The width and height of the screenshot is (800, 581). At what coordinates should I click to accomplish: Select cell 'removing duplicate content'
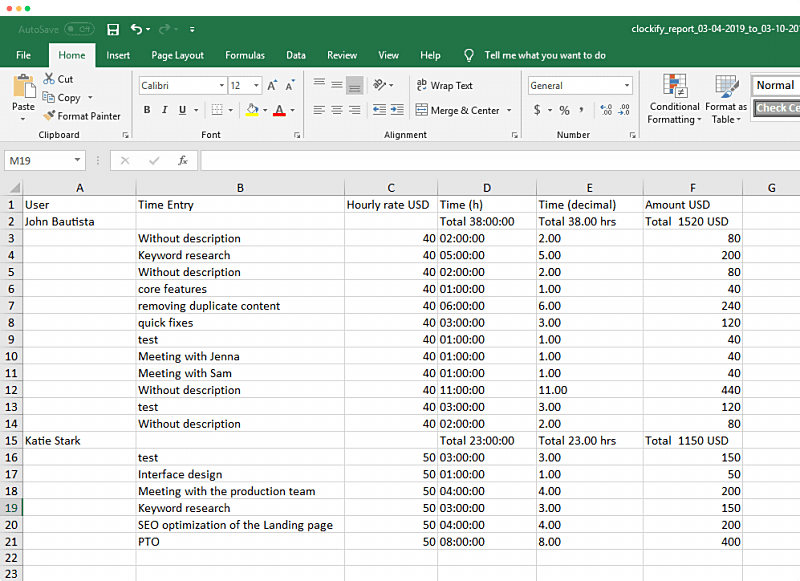coord(240,306)
